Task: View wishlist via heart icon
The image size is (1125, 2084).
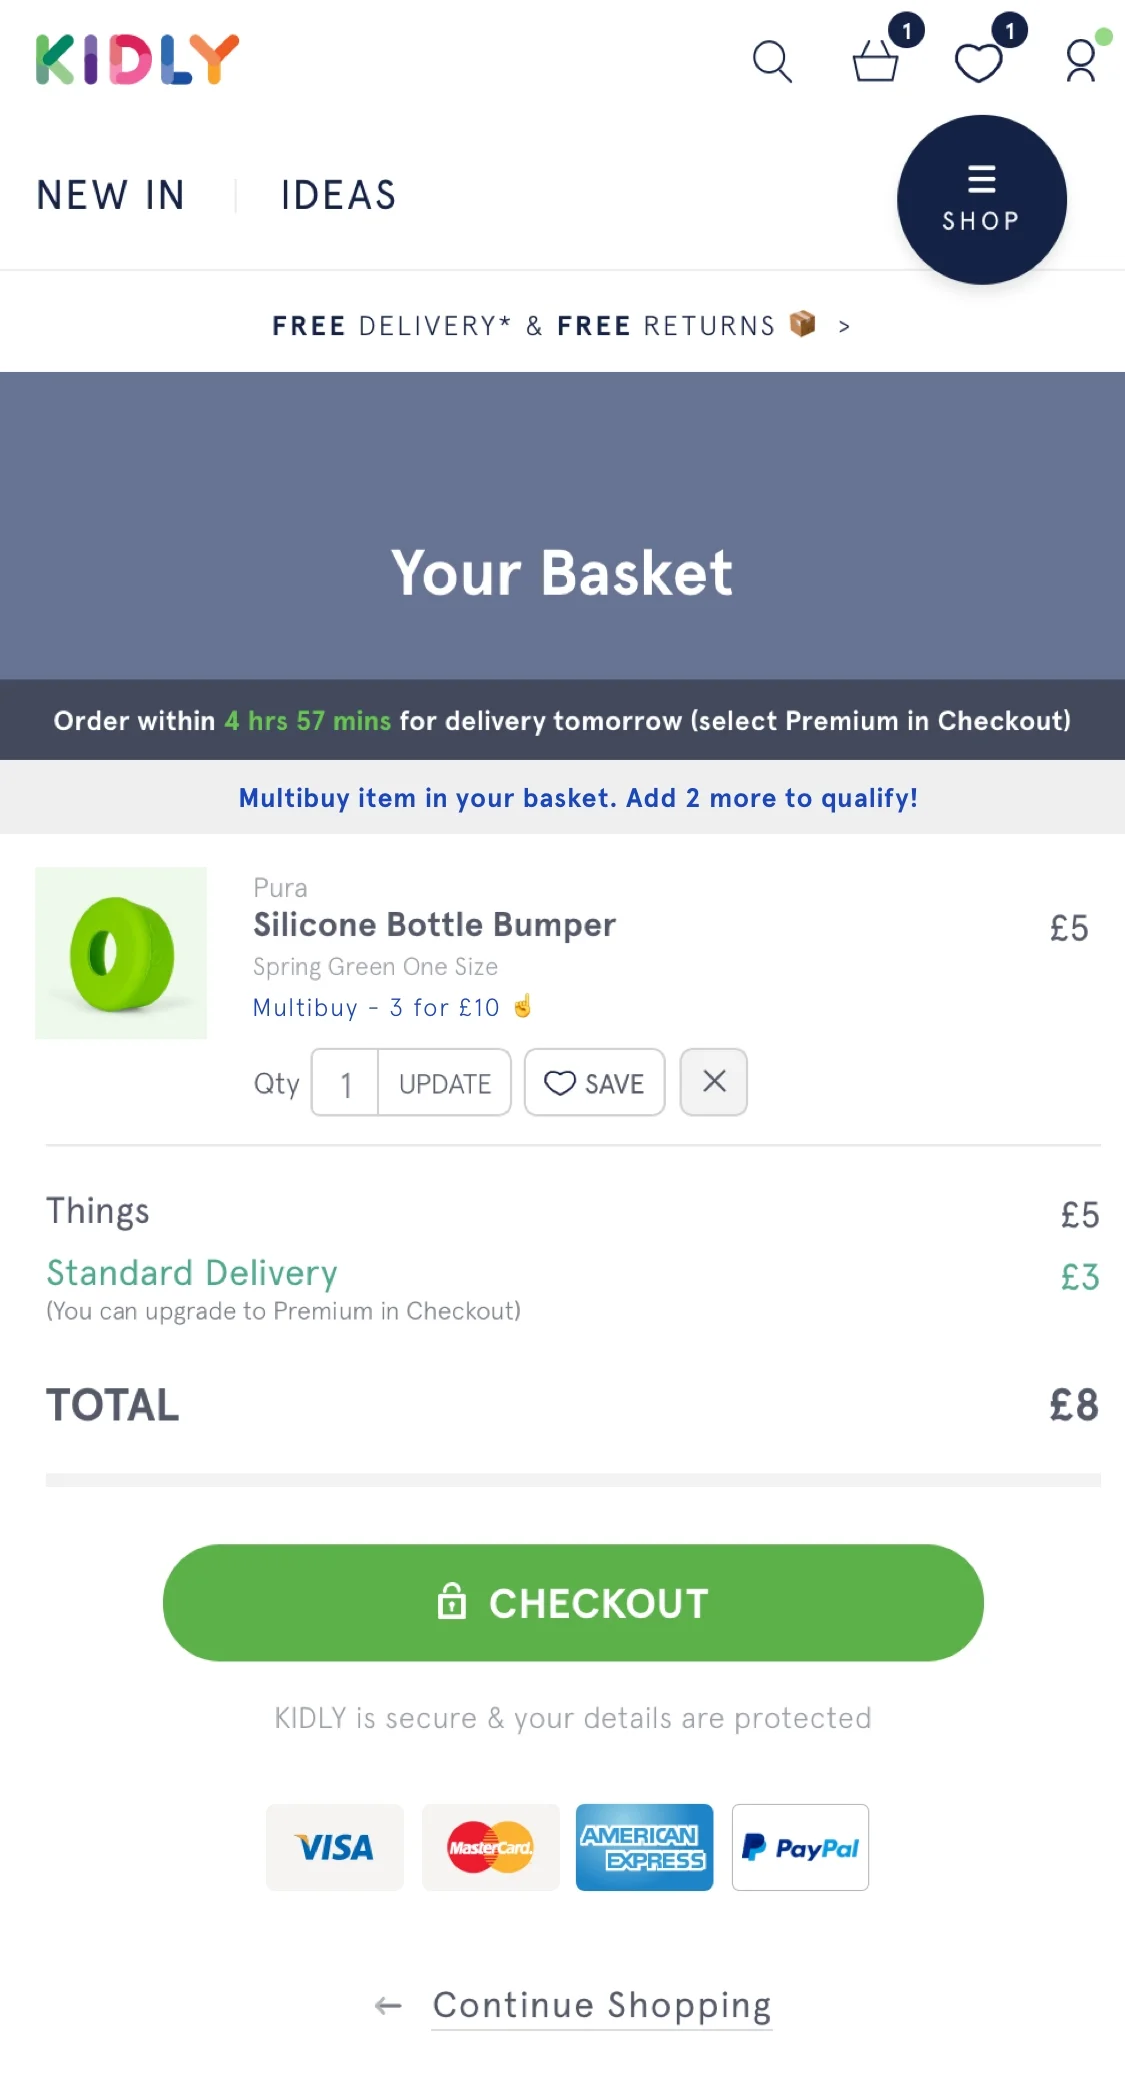Action: [x=979, y=62]
